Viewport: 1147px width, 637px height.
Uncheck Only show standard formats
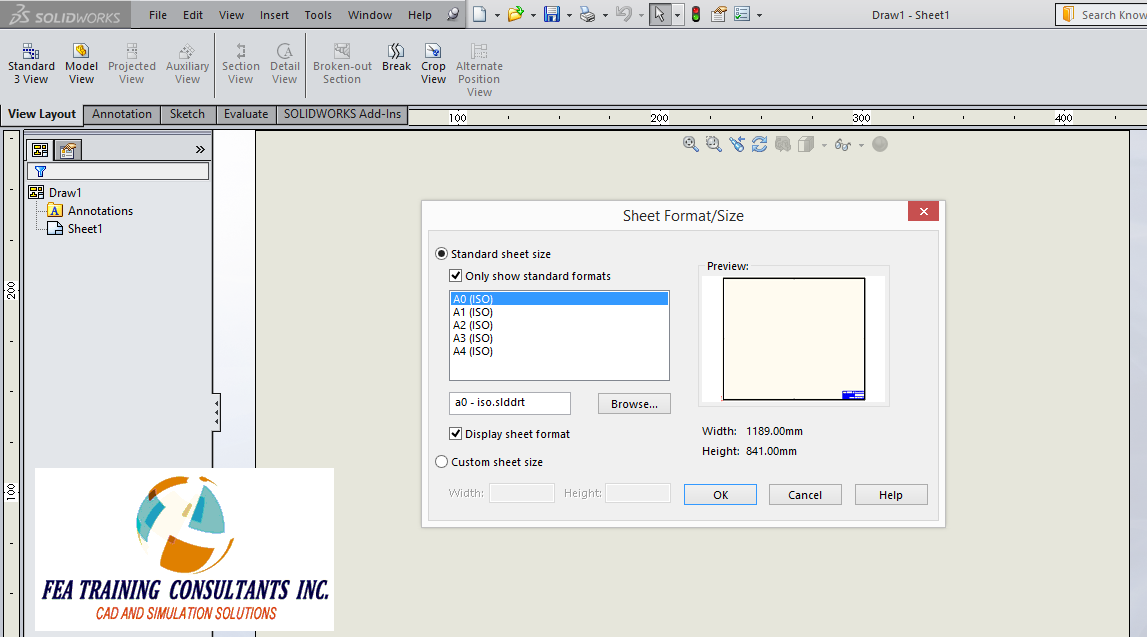(x=456, y=275)
